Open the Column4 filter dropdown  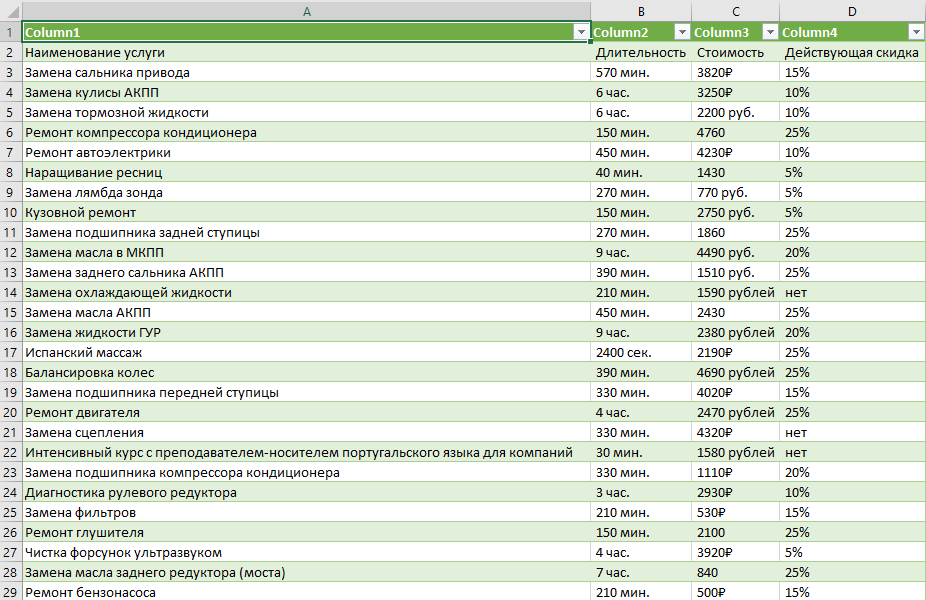pyautogui.click(x=917, y=32)
